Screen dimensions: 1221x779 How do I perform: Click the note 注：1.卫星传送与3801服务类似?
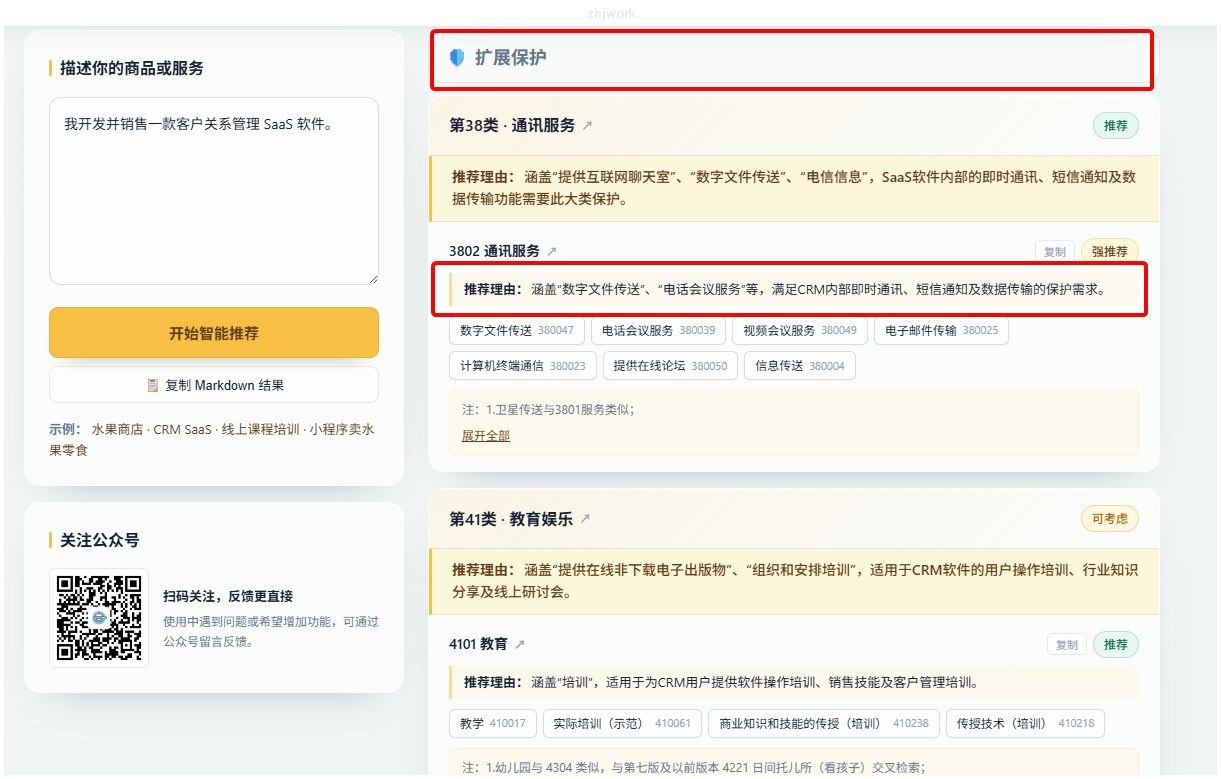(548, 410)
